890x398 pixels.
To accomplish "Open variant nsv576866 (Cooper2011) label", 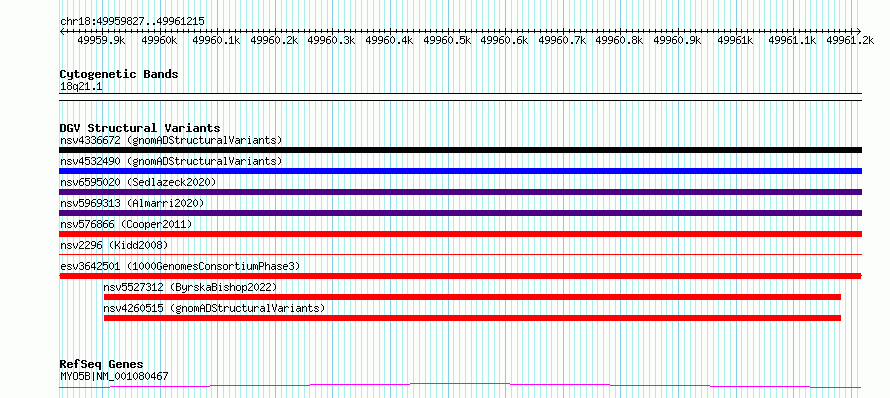I will [126, 224].
